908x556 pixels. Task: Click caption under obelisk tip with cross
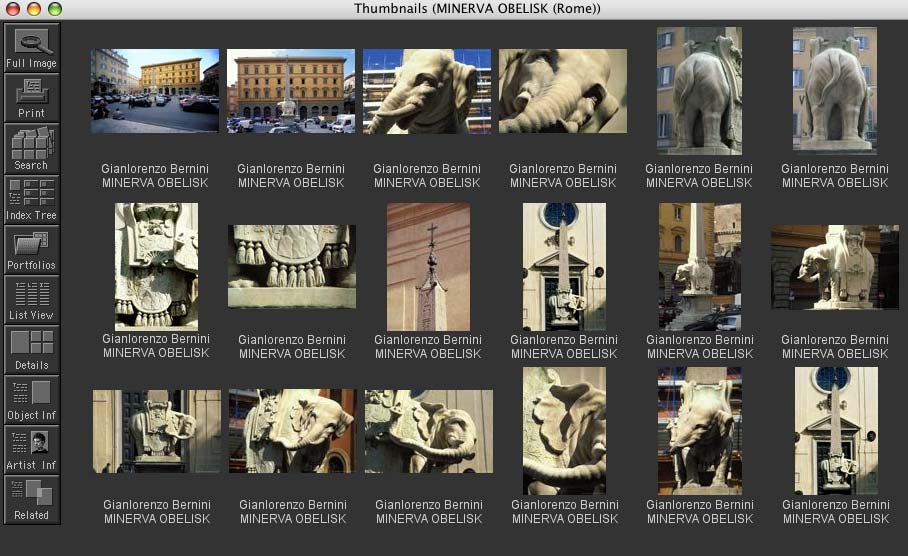click(428, 346)
